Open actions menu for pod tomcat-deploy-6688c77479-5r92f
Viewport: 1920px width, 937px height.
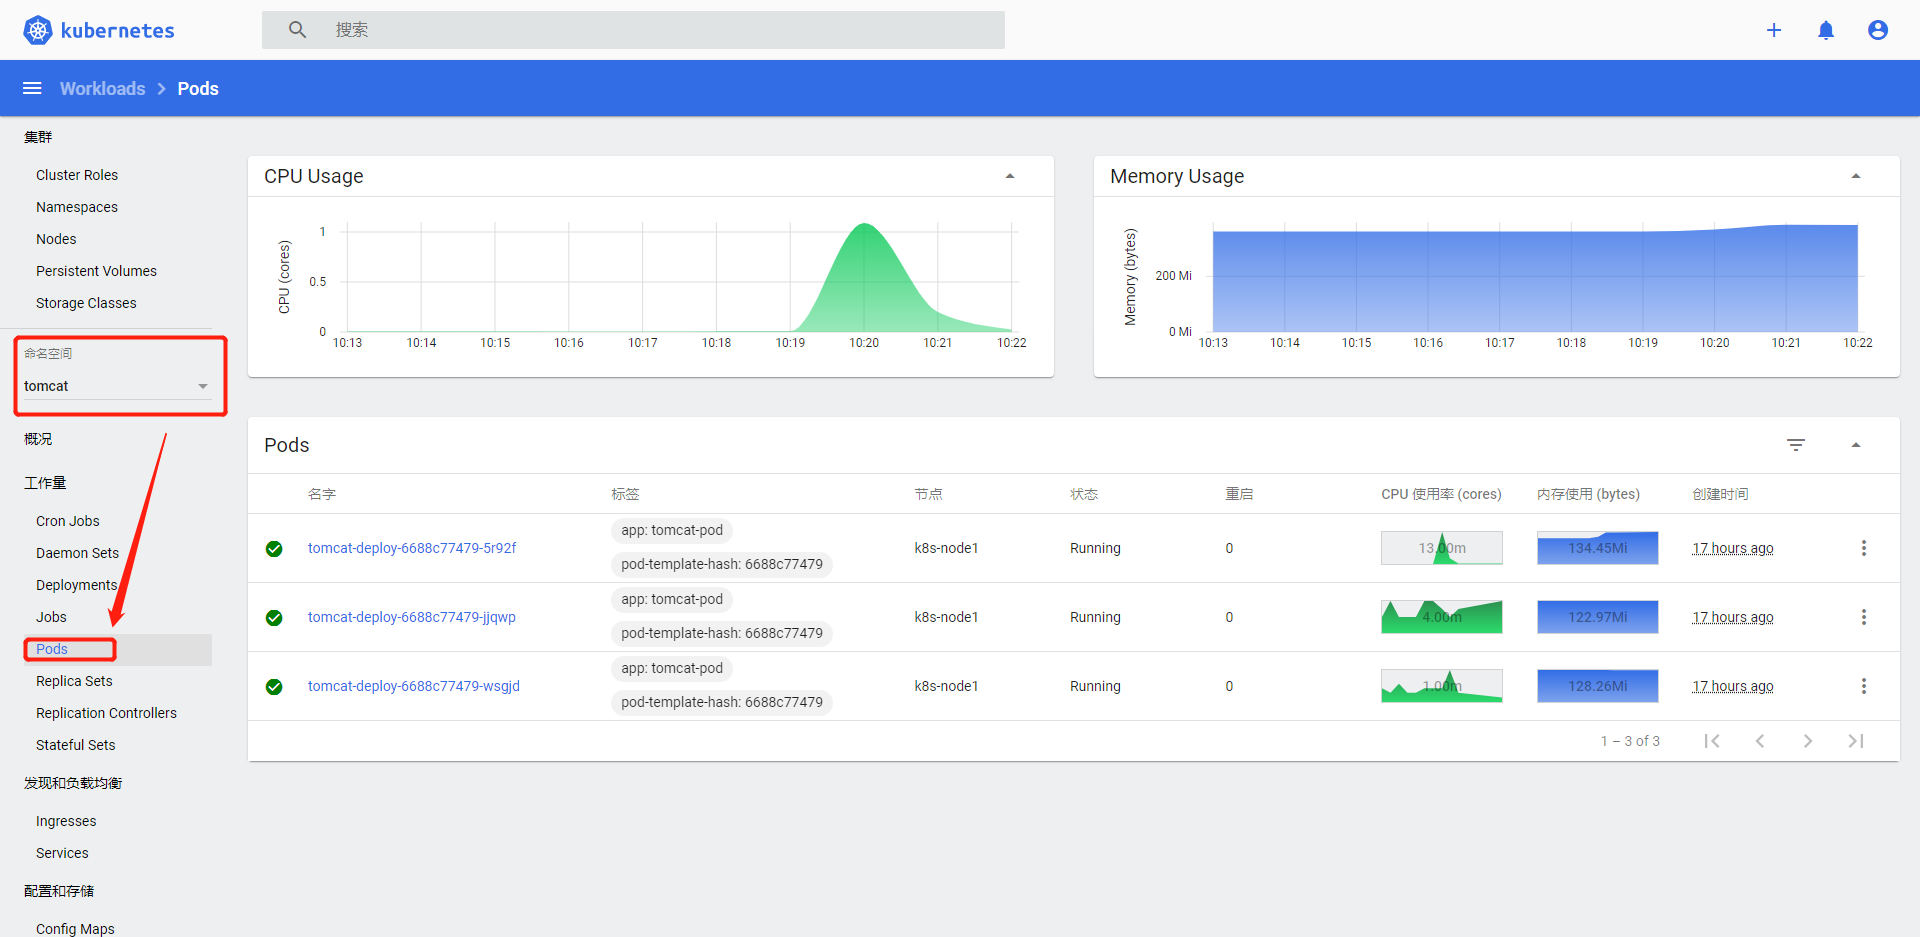[1864, 548]
